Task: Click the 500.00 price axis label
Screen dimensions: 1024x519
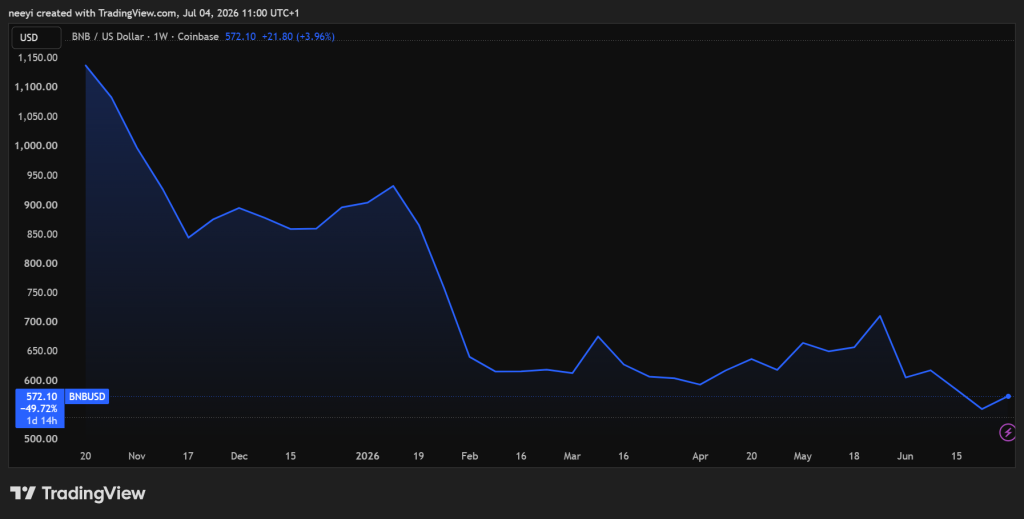Action: coord(42,439)
